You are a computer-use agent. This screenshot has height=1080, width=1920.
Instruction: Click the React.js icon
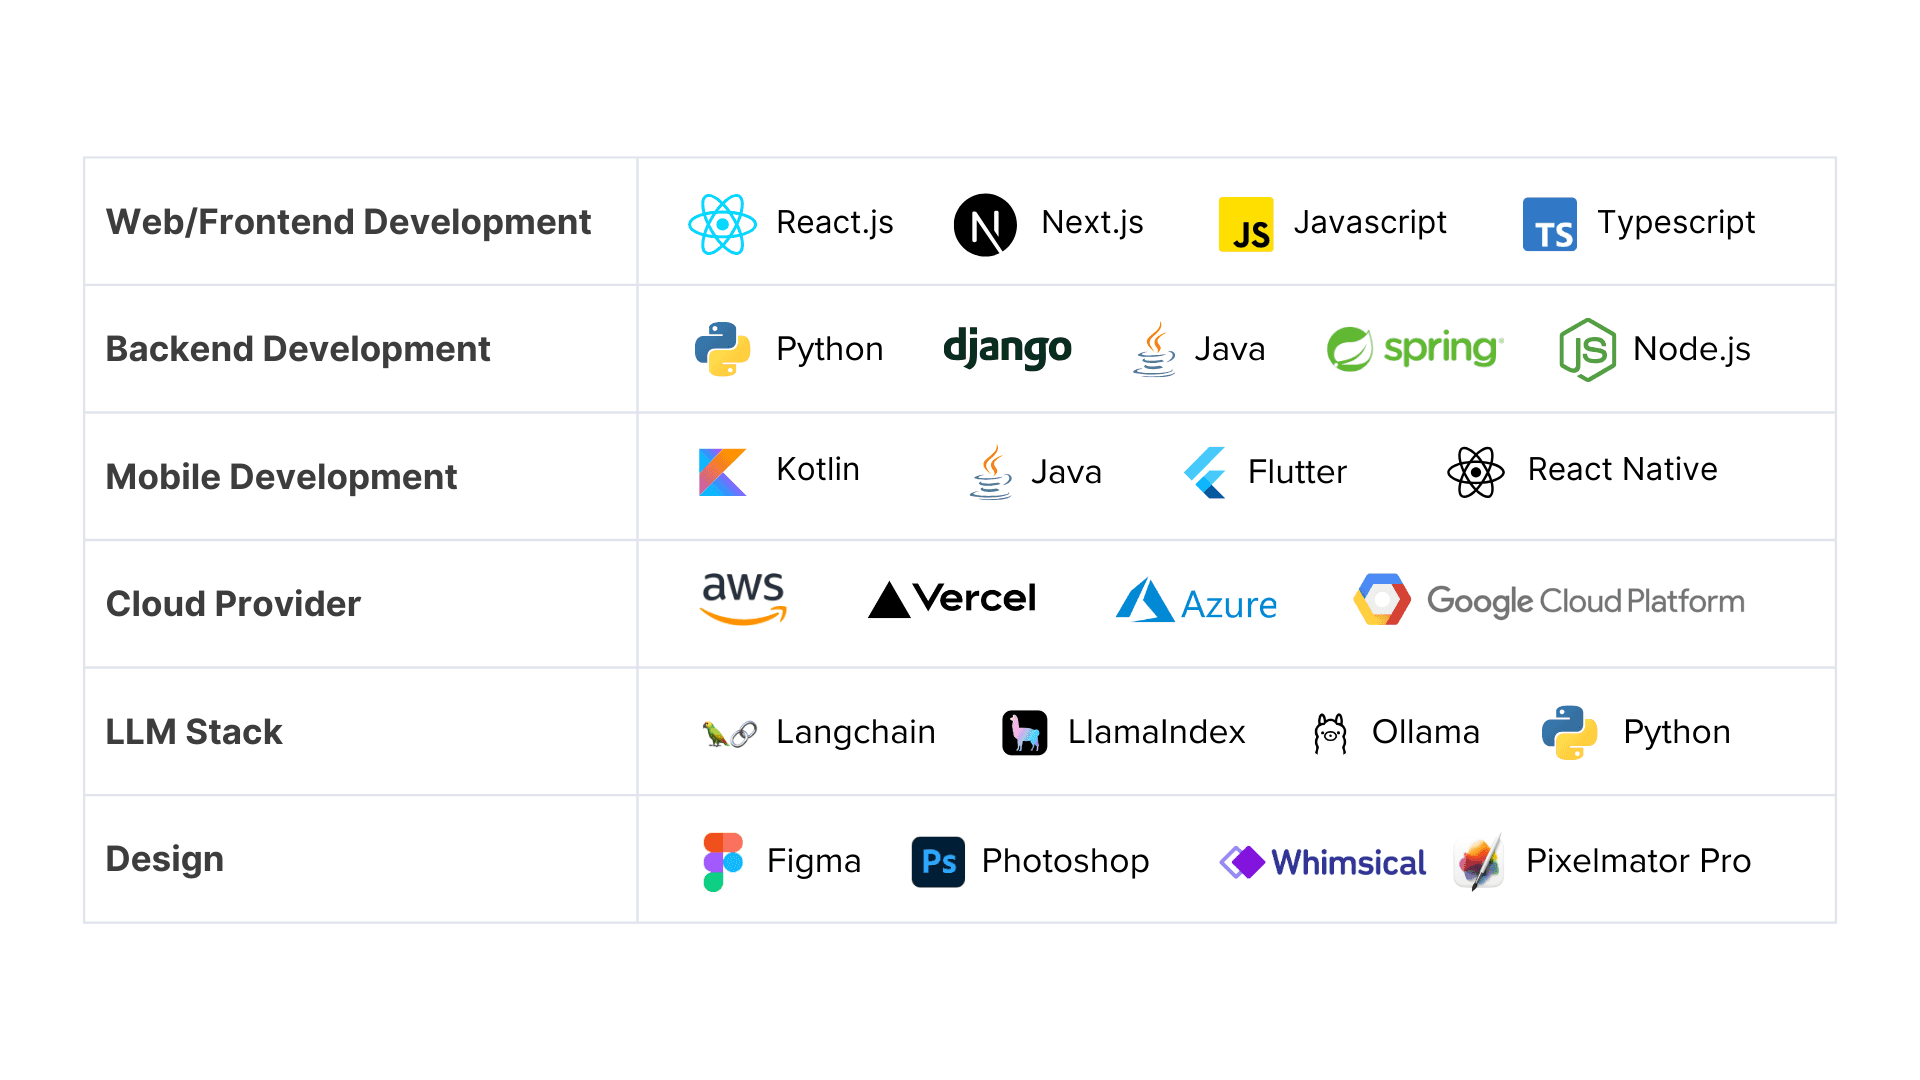click(723, 222)
